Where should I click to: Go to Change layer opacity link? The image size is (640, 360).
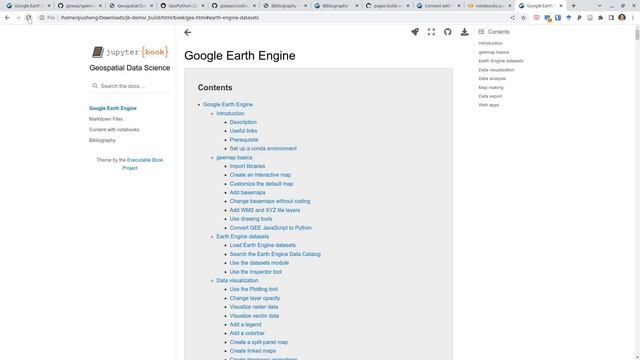pos(255,298)
